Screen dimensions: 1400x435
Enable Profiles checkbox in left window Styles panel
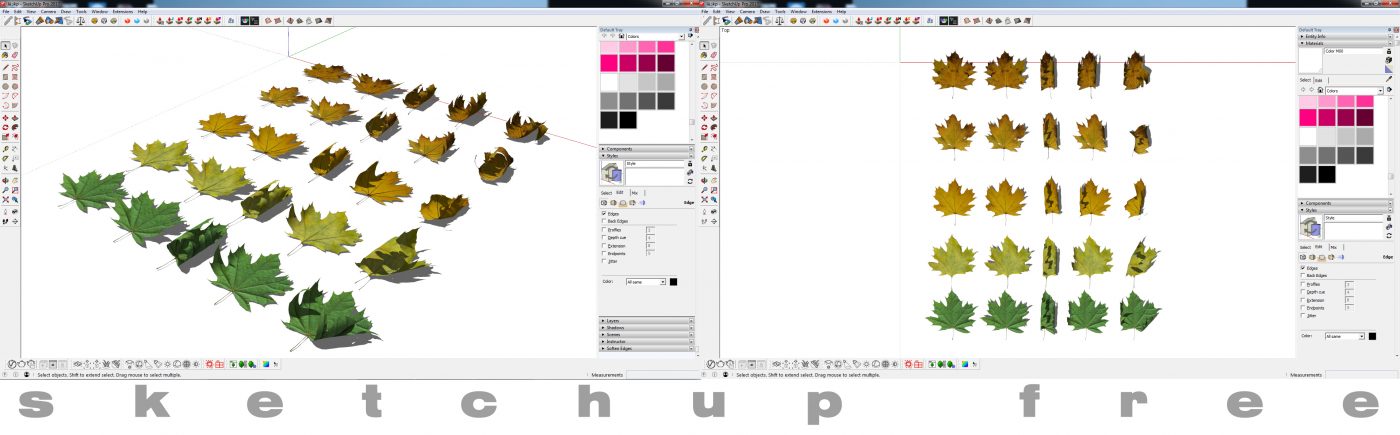(x=603, y=229)
